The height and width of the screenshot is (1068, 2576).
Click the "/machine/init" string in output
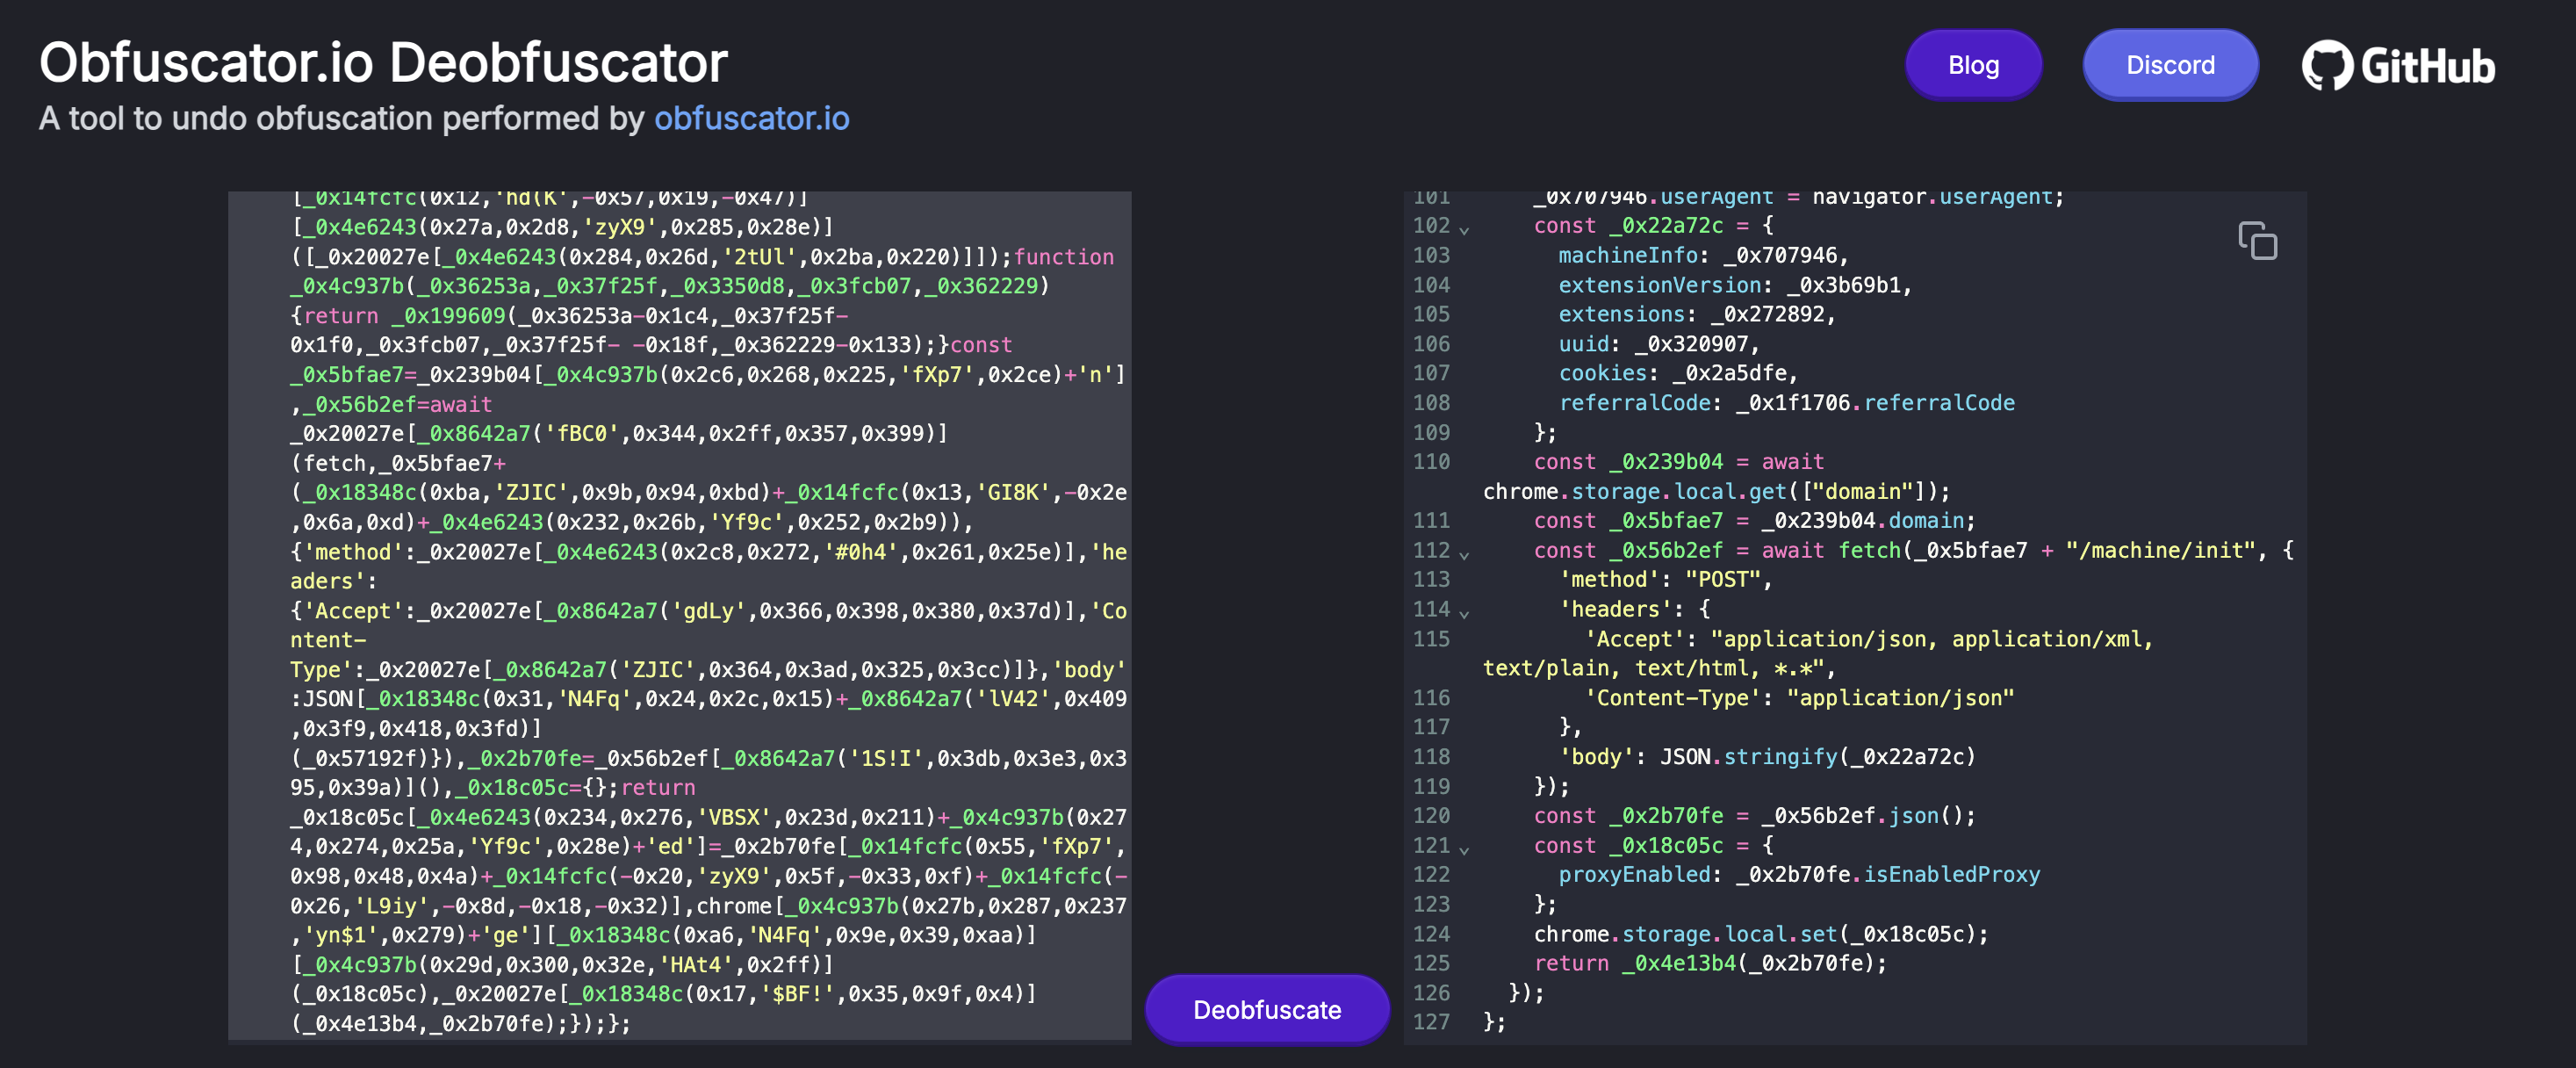[x=2161, y=550]
